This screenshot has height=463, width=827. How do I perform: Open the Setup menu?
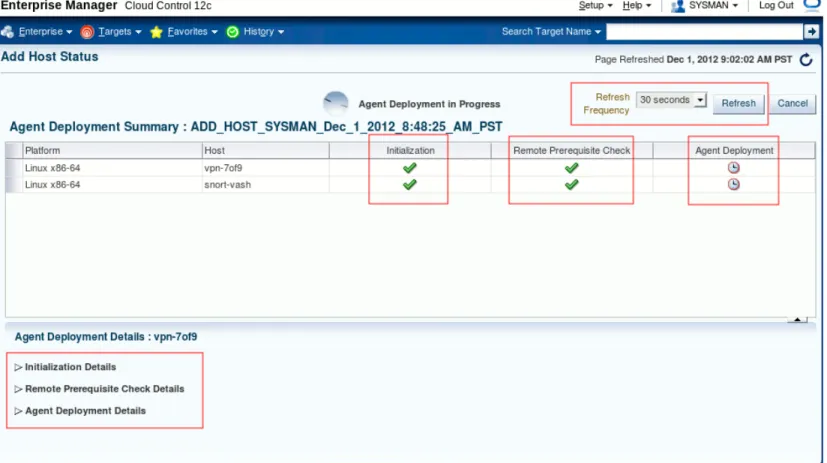[595, 5]
